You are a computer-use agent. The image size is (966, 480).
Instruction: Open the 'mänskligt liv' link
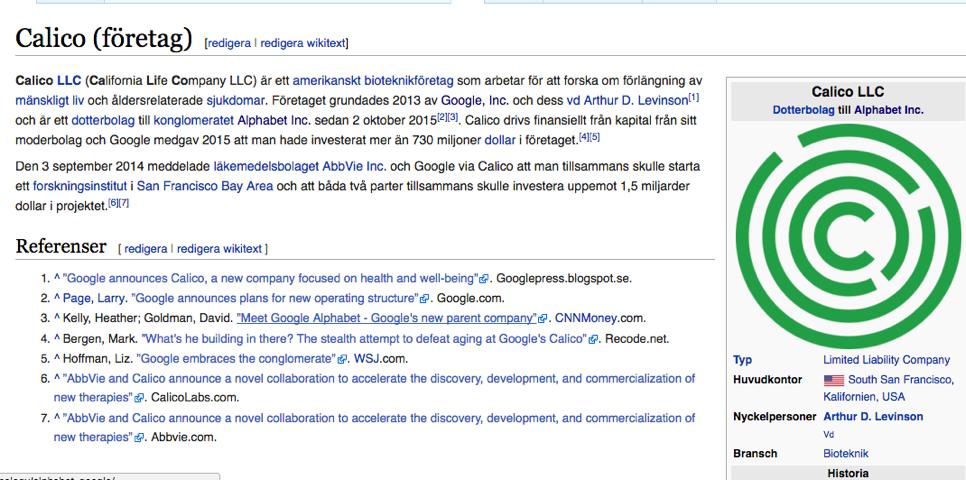tap(49, 100)
